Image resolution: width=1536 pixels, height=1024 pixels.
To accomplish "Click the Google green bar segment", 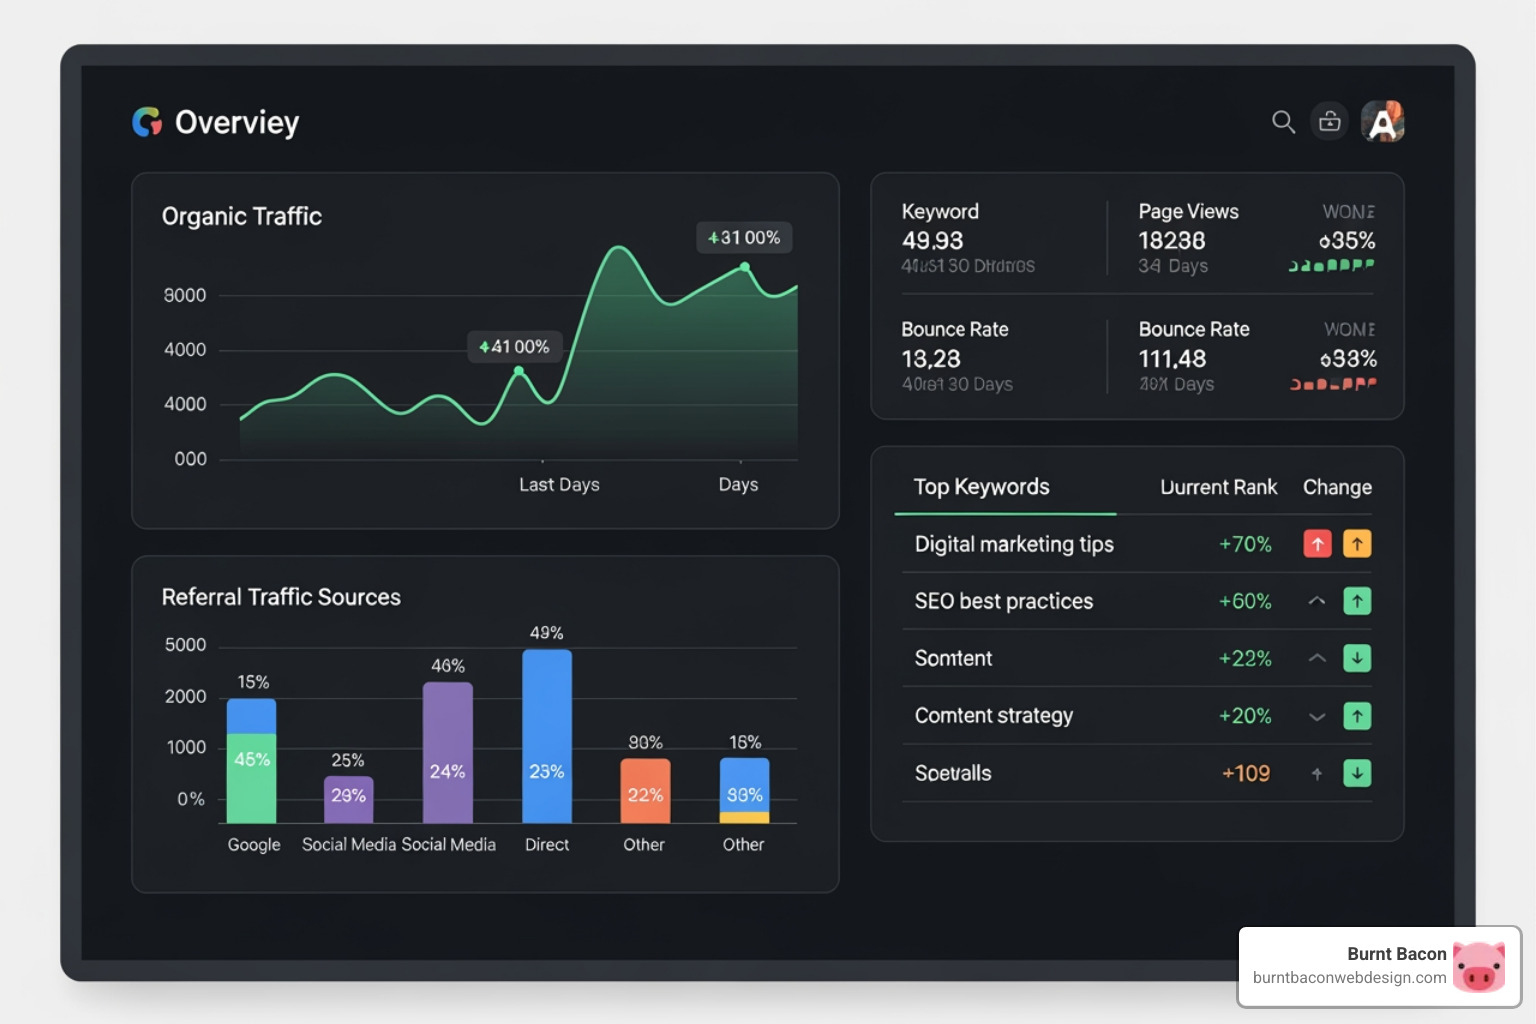I will [251, 778].
